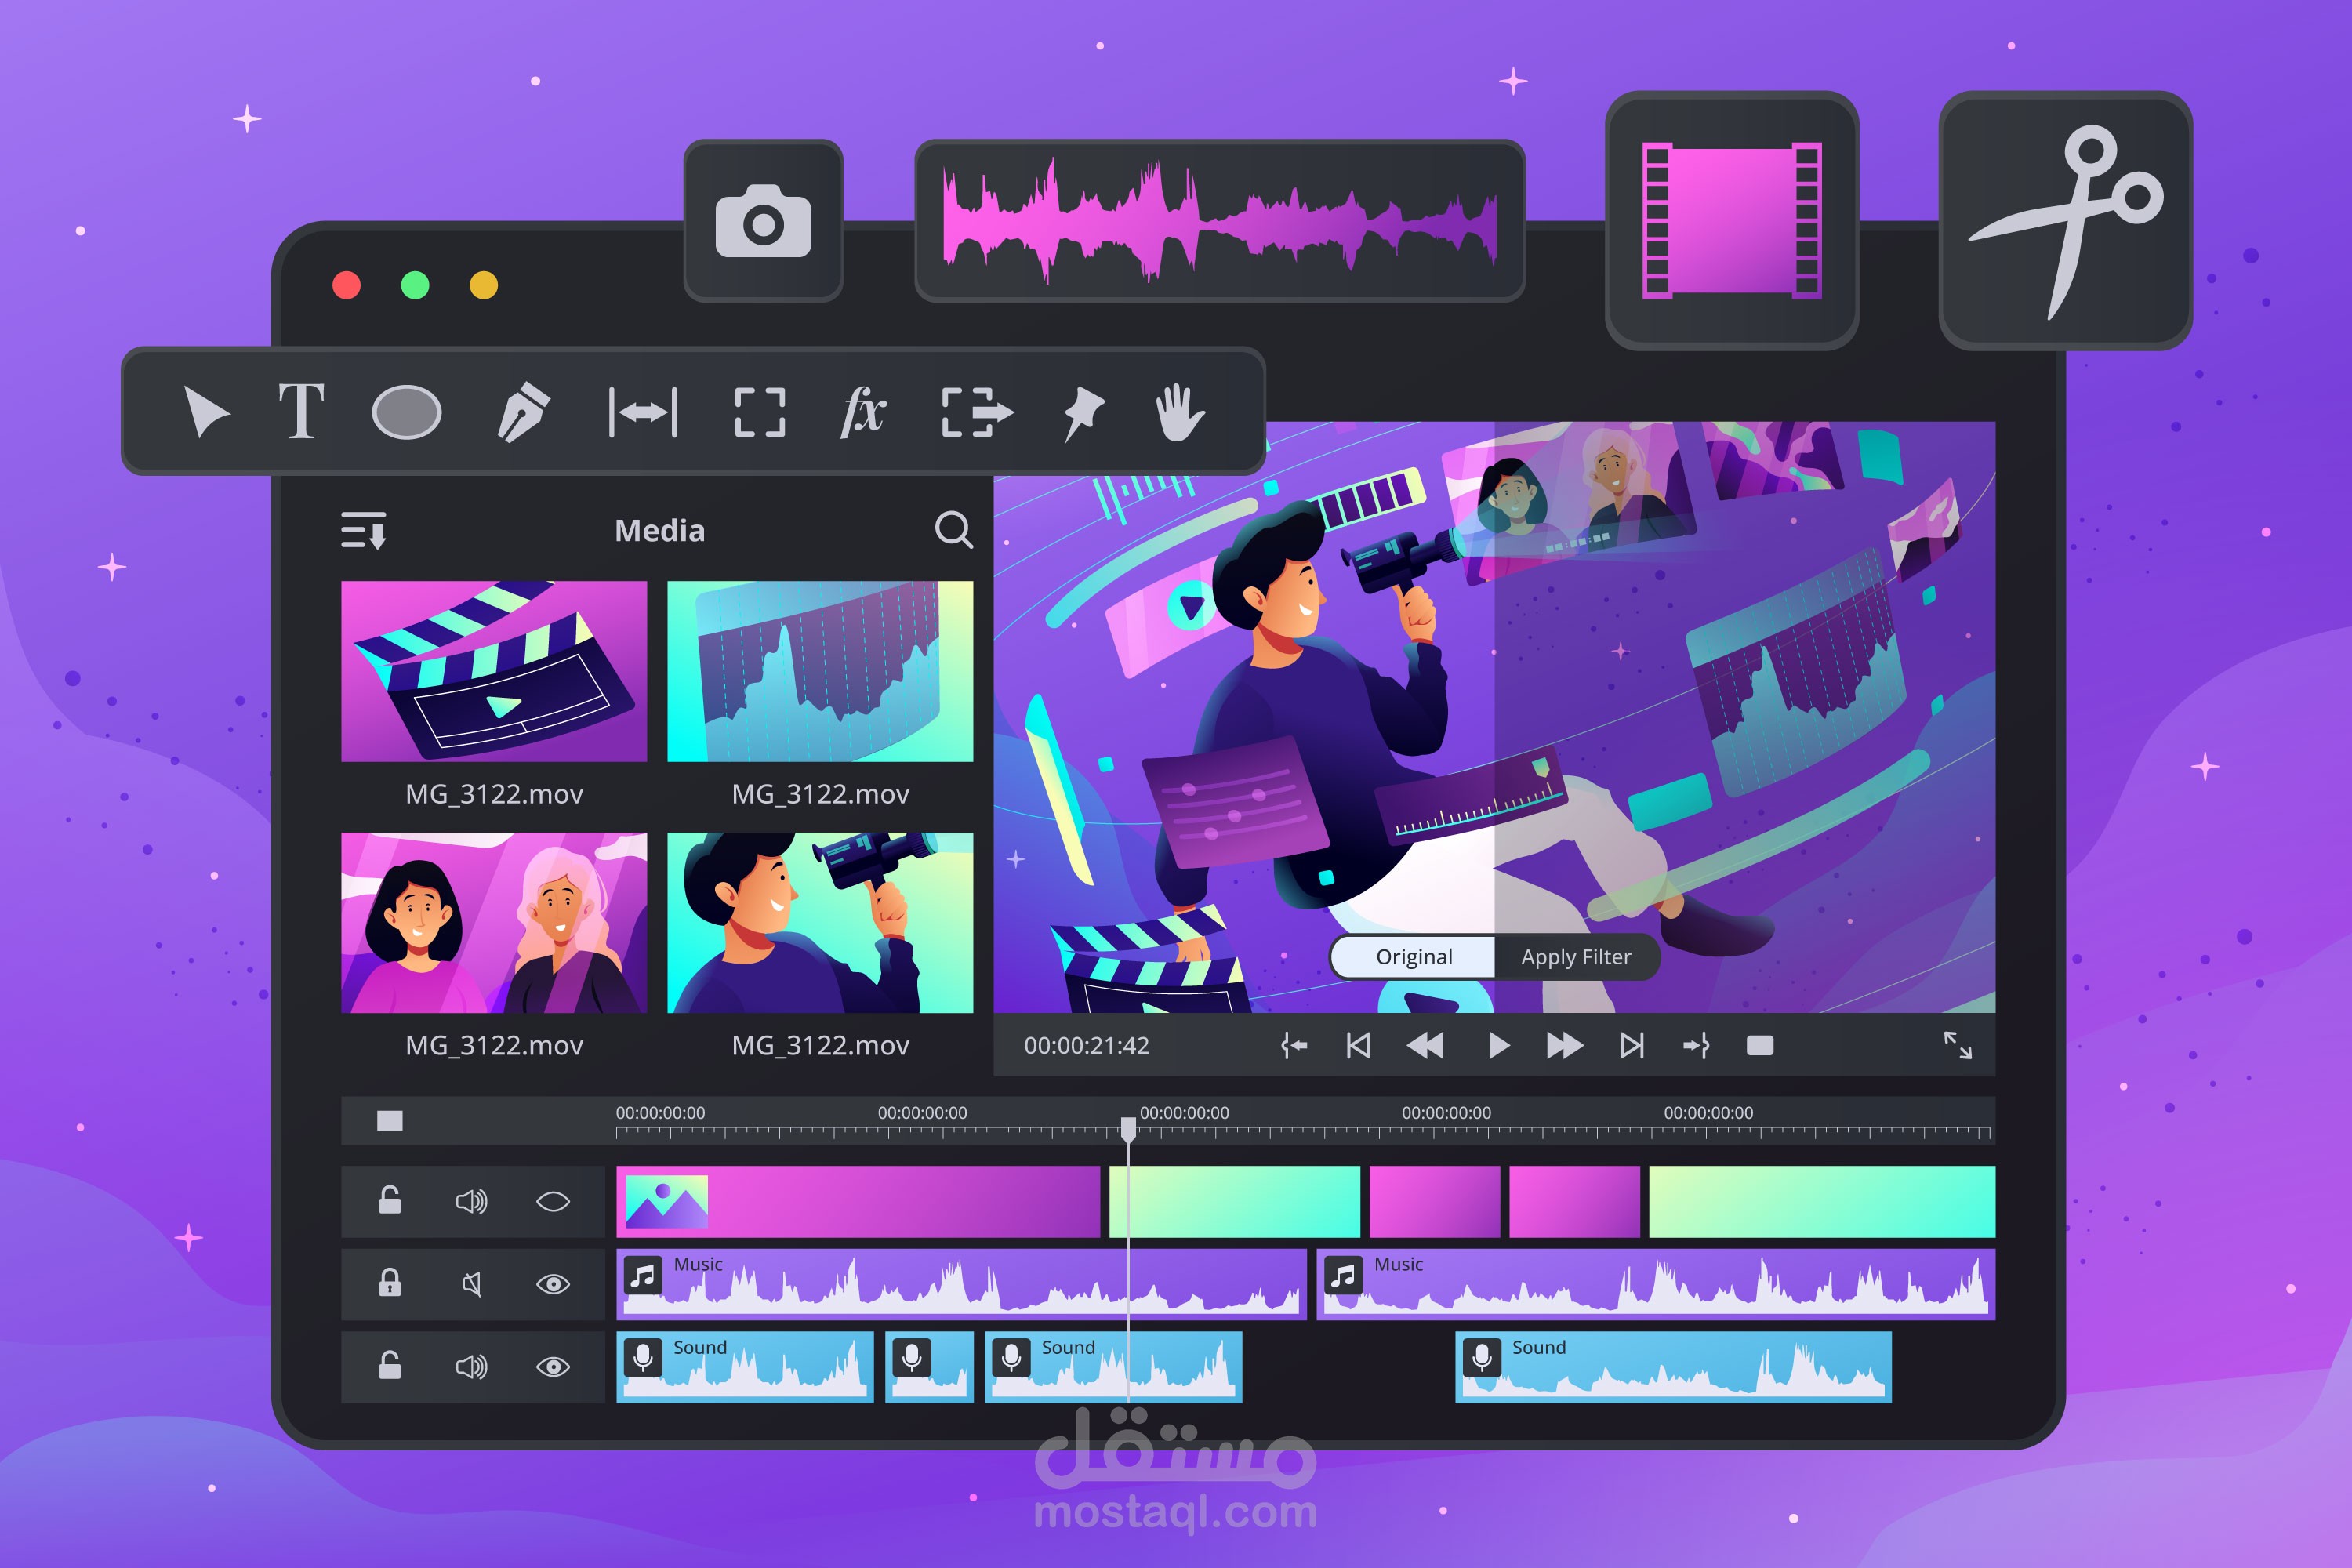Select the unlabeled short microphone clip
2352x1568 pixels.
click(x=930, y=1367)
